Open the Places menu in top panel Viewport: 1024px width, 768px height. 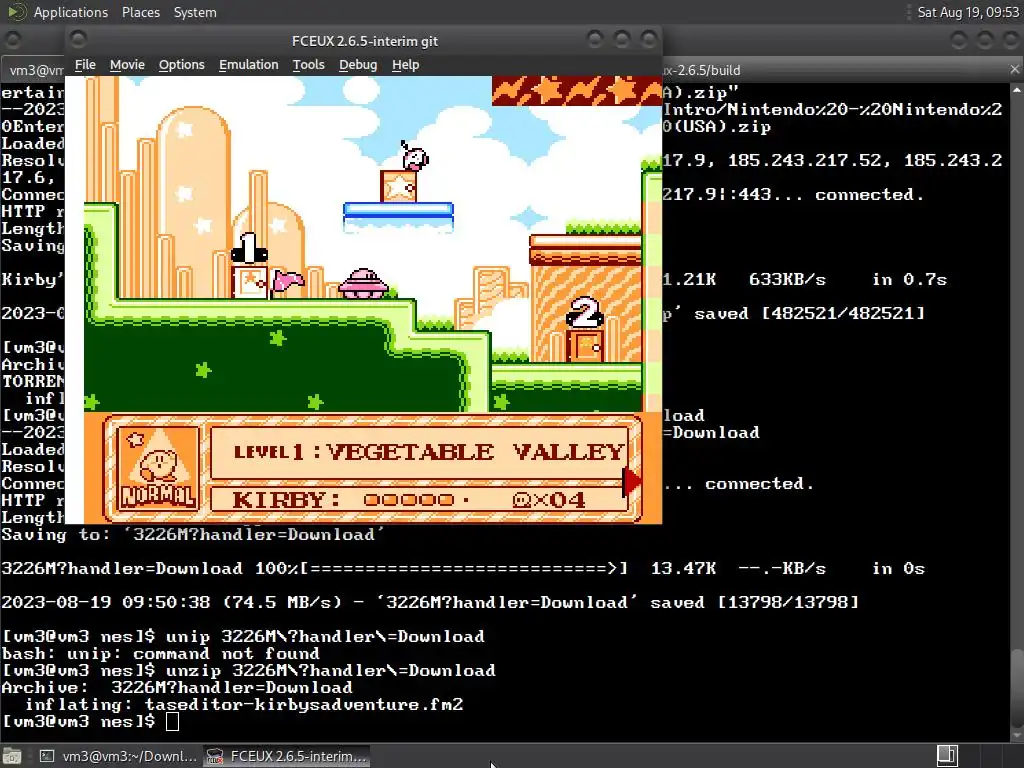pyautogui.click(x=140, y=12)
